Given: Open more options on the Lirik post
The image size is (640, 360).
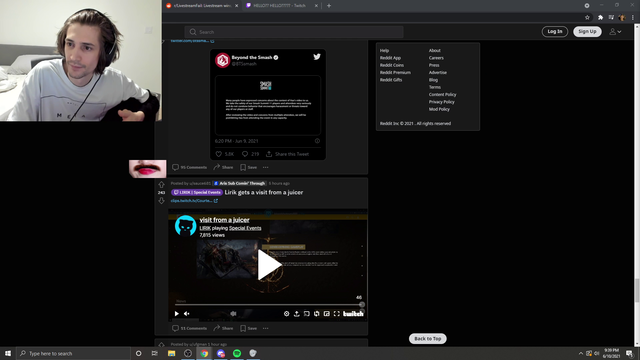Looking at the screenshot, I should click(x=266, y=328).
